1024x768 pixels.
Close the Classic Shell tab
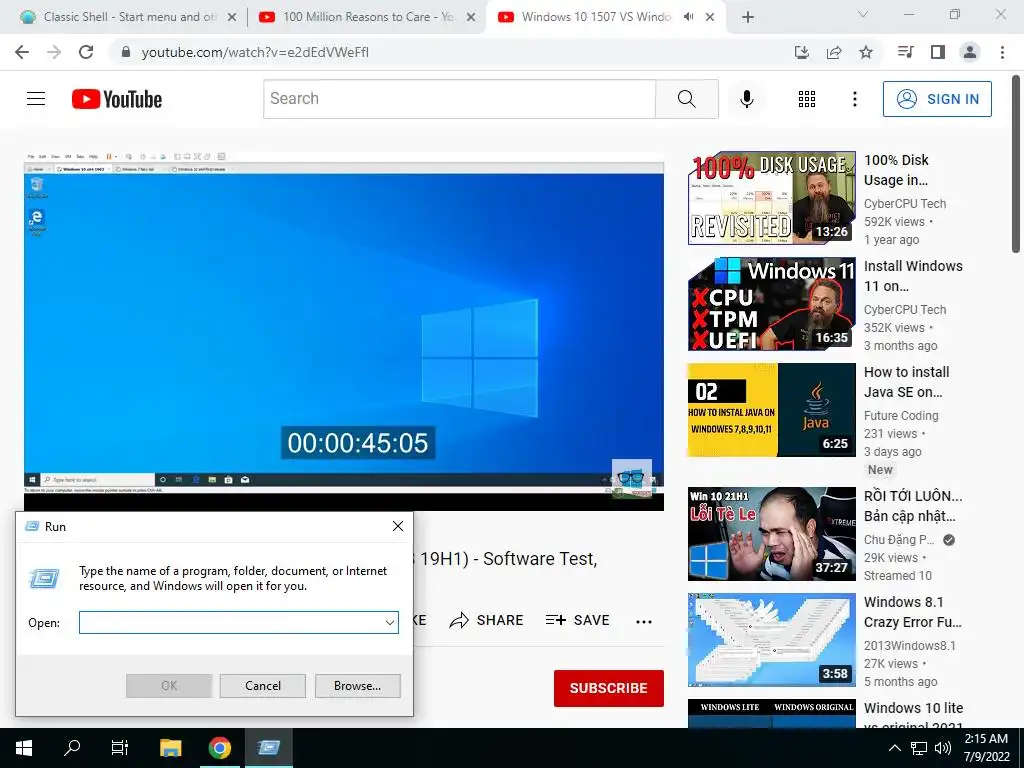tap(232, 18)
